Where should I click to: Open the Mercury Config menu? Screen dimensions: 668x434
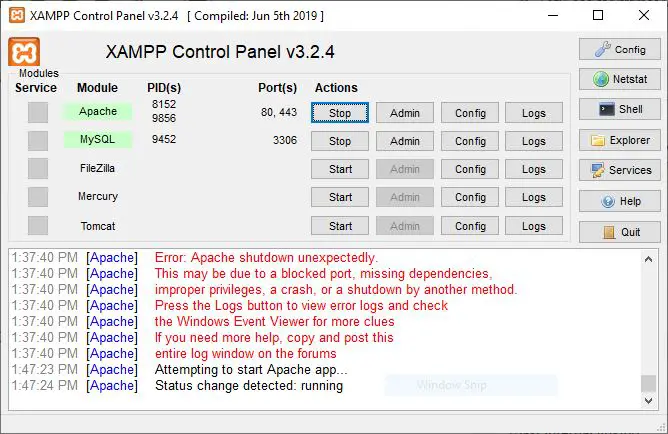click(x=470, y=197)
